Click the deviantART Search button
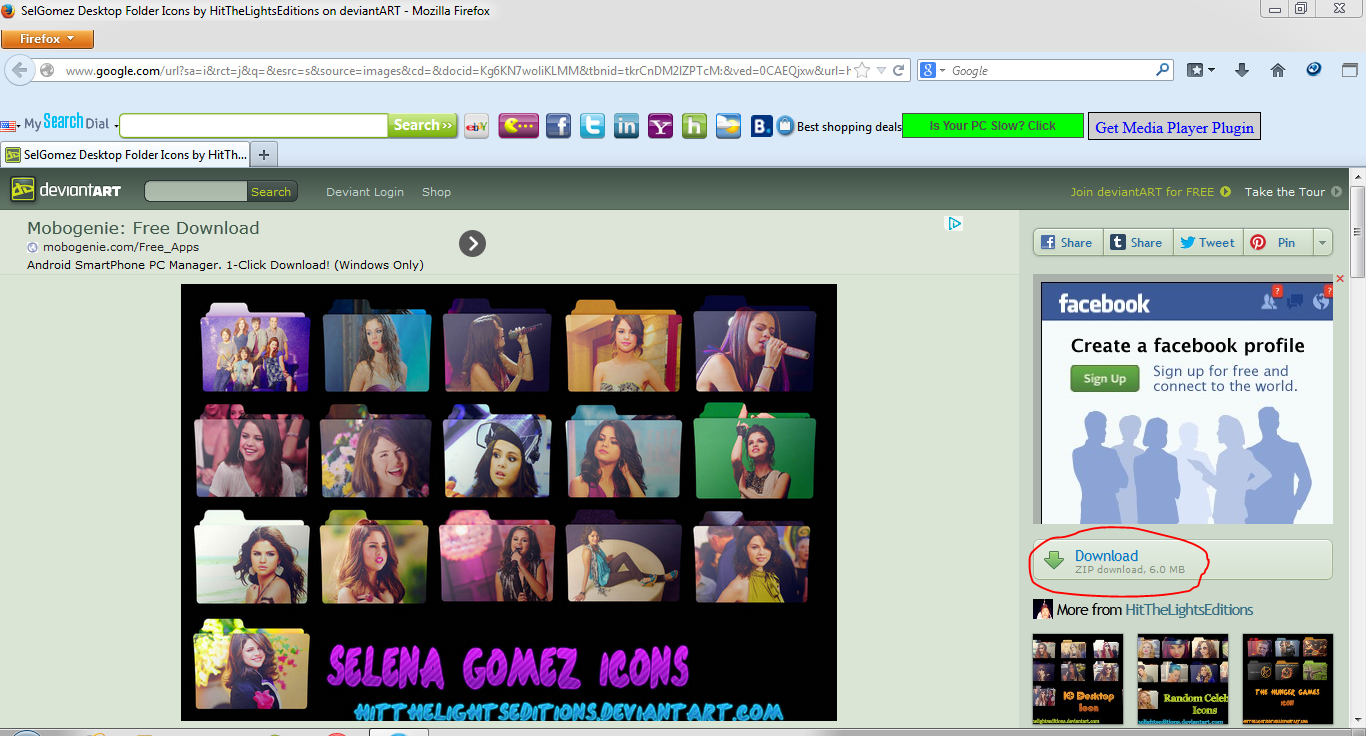 pos(271,191)
